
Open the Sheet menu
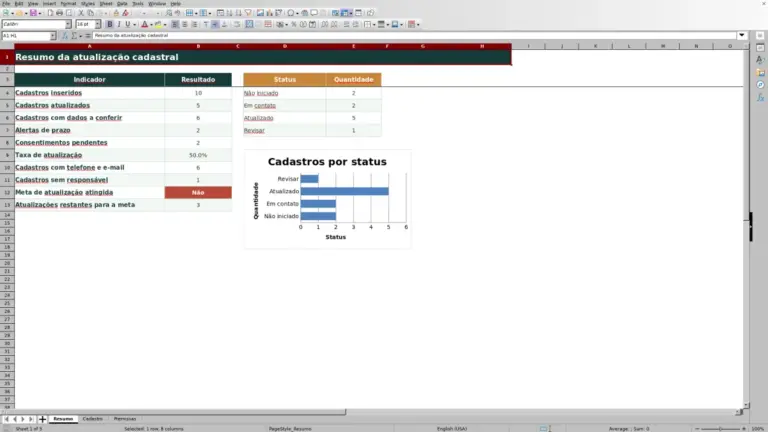pyautogui.click(x=106, y=3)
